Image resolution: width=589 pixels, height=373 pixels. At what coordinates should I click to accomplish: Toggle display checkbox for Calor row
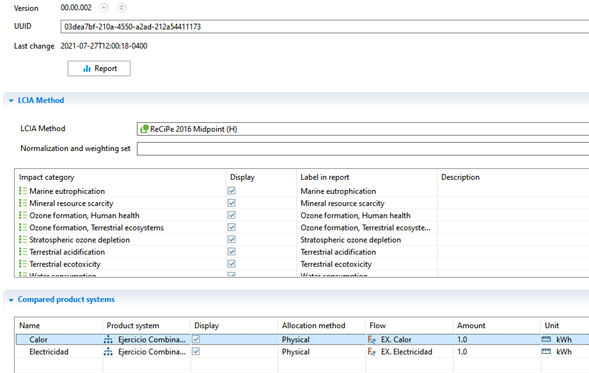196,339
